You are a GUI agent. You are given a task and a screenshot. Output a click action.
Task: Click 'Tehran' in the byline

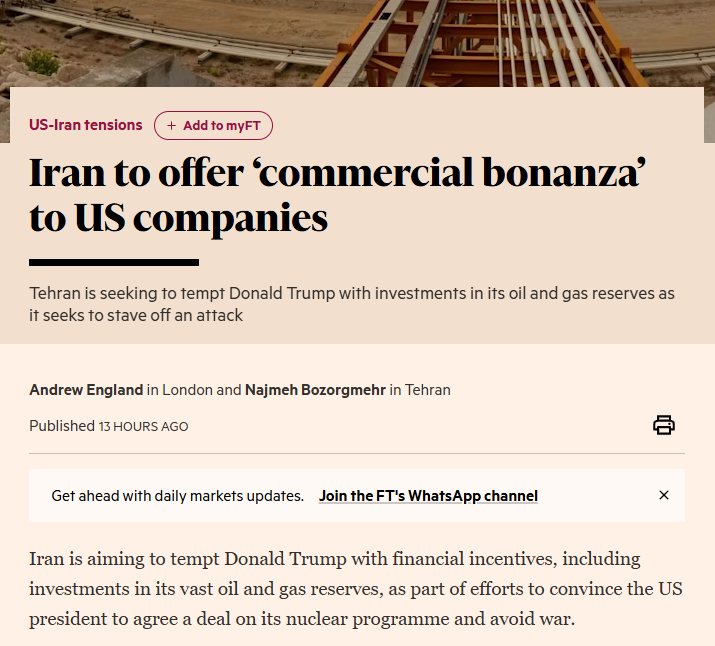(x=428, y=390)
